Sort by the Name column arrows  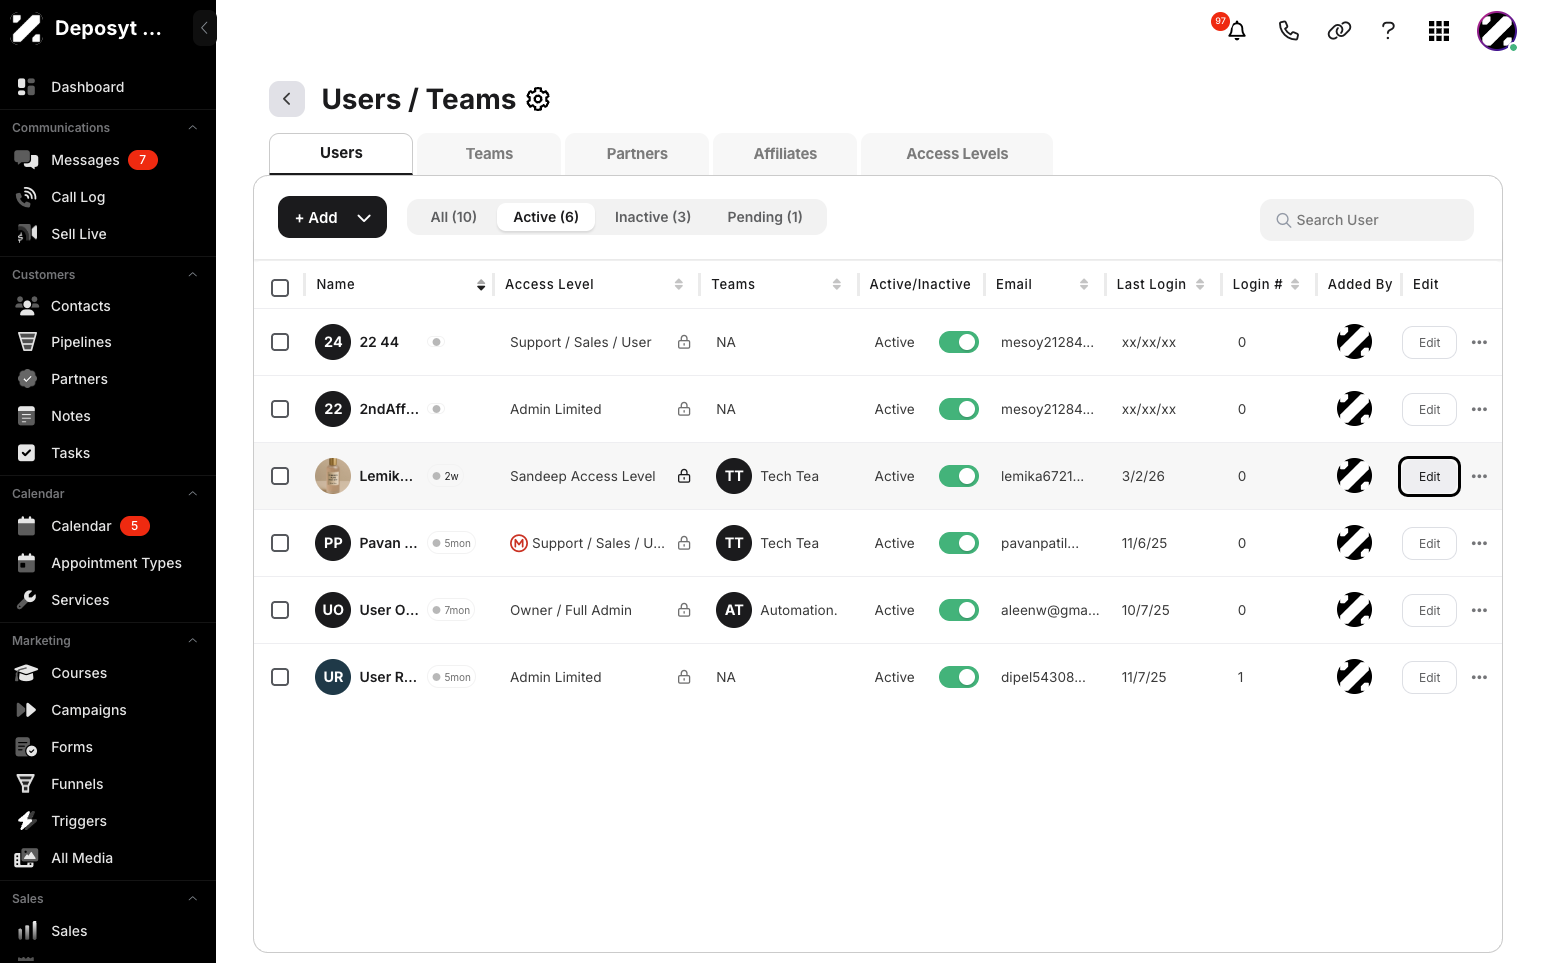481,285
